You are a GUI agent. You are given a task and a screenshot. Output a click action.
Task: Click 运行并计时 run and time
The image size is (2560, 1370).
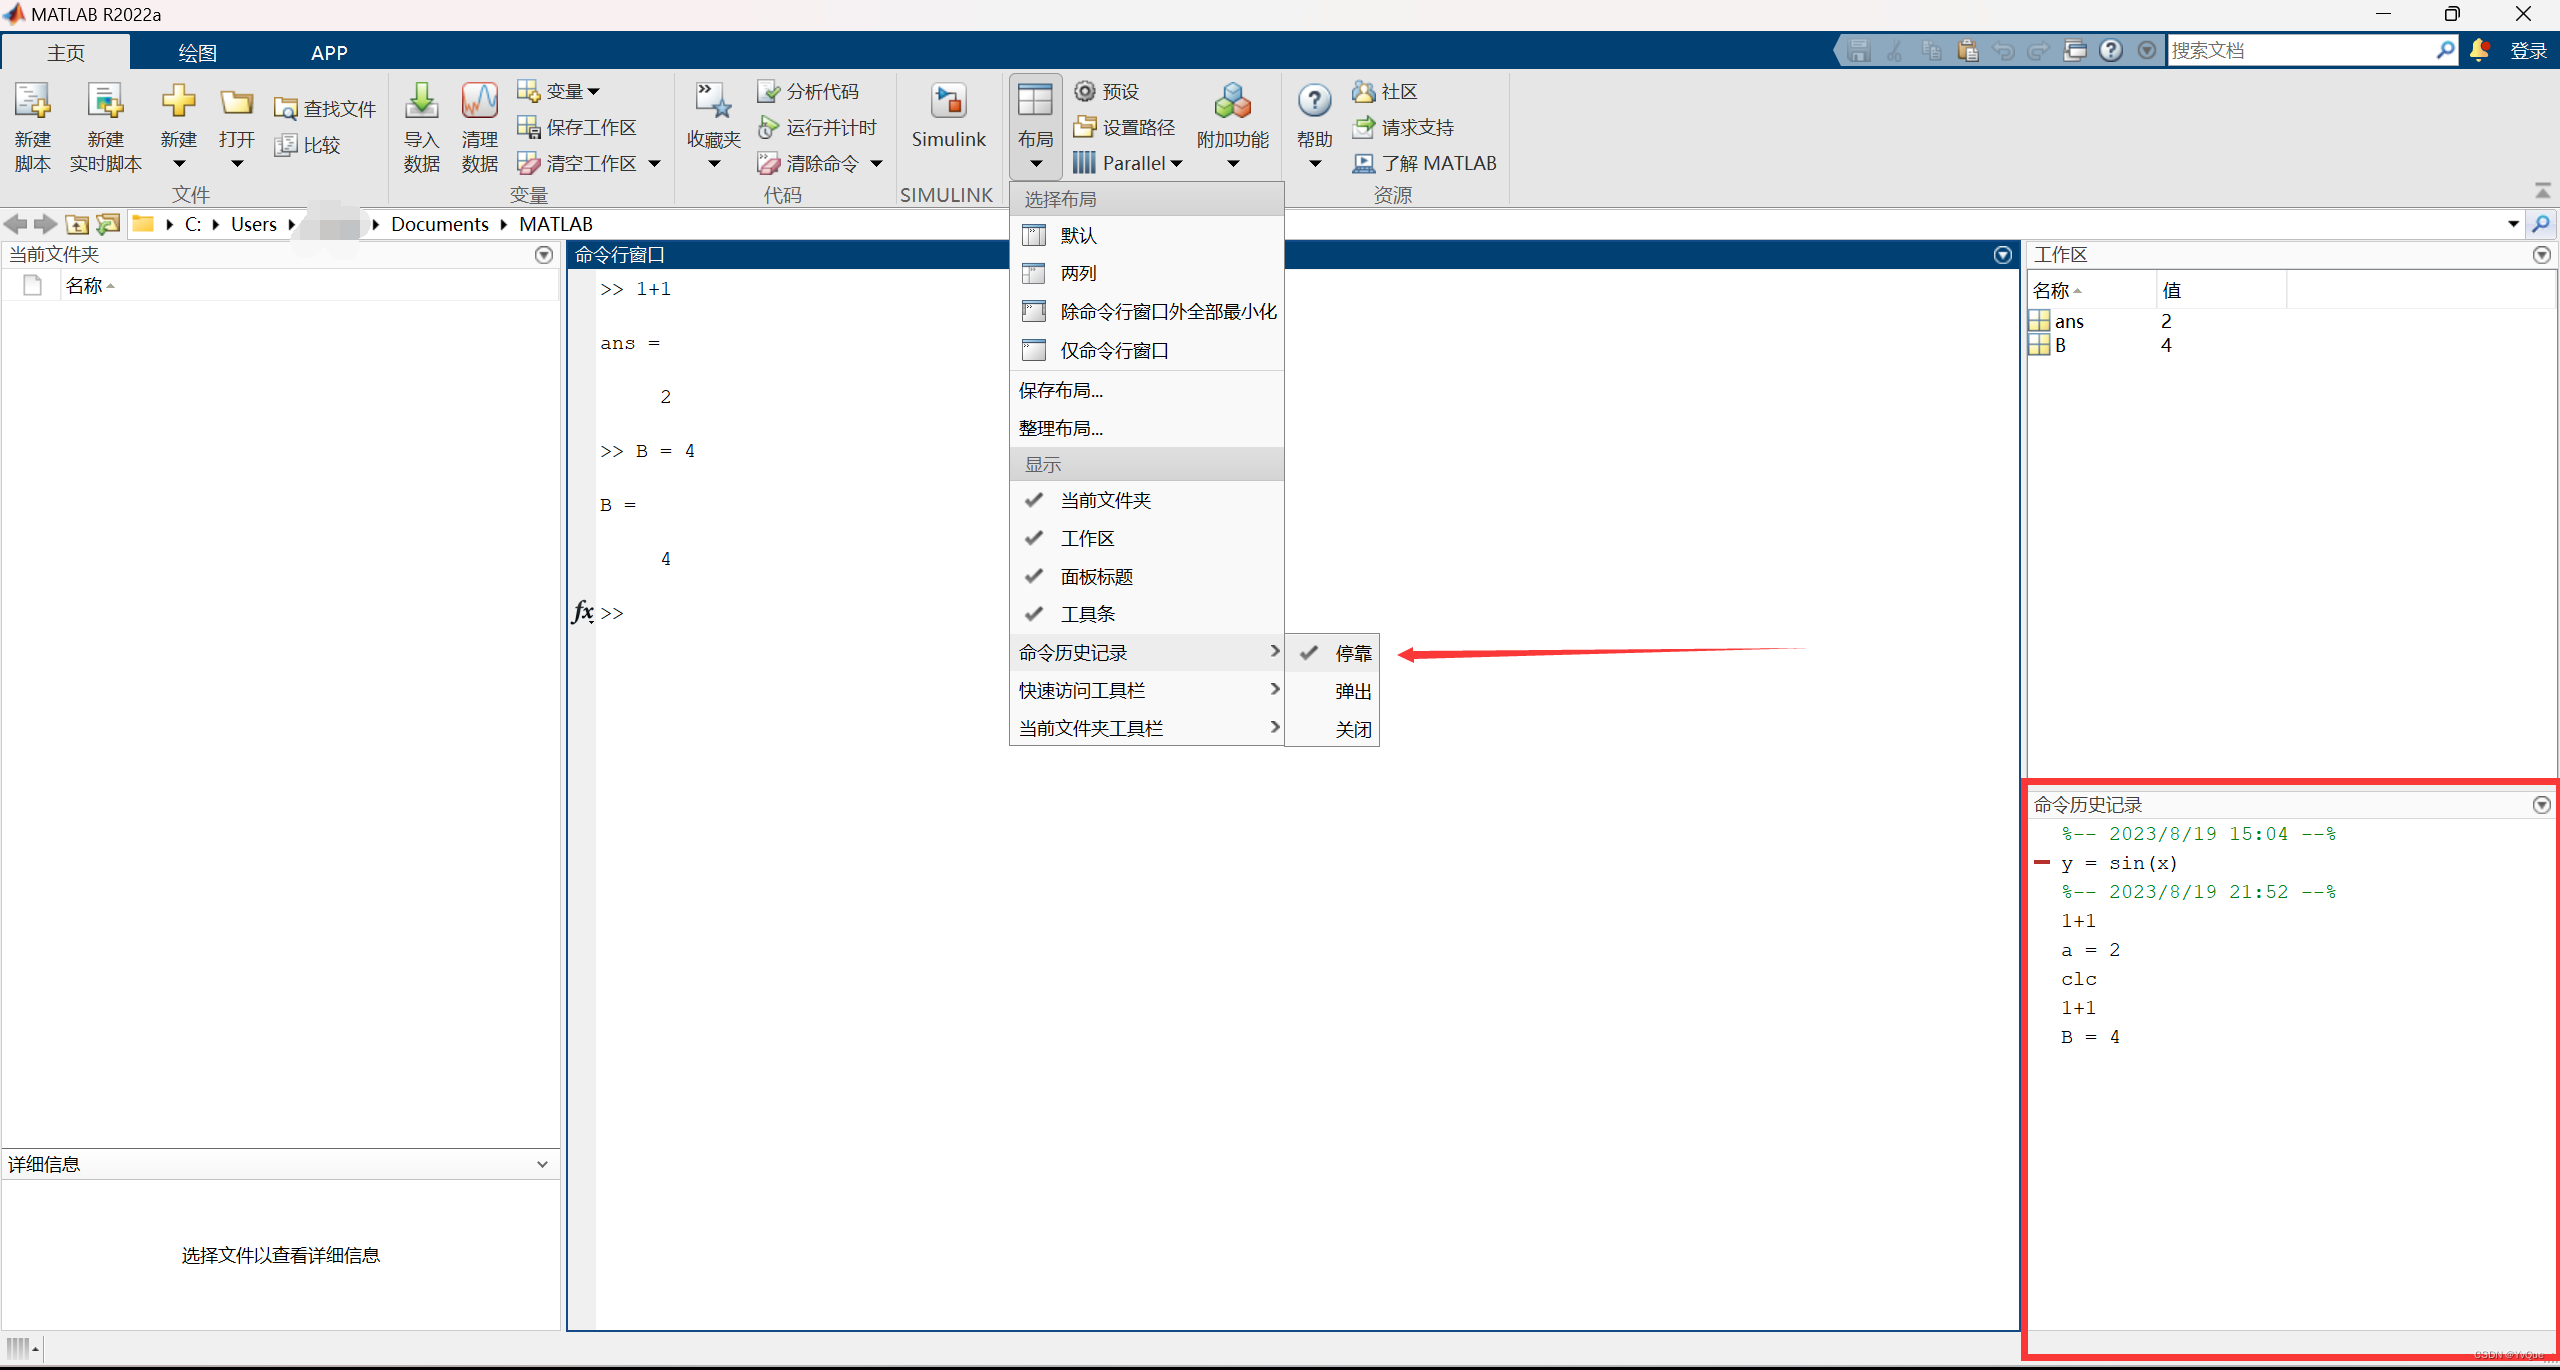pos(817,127)
